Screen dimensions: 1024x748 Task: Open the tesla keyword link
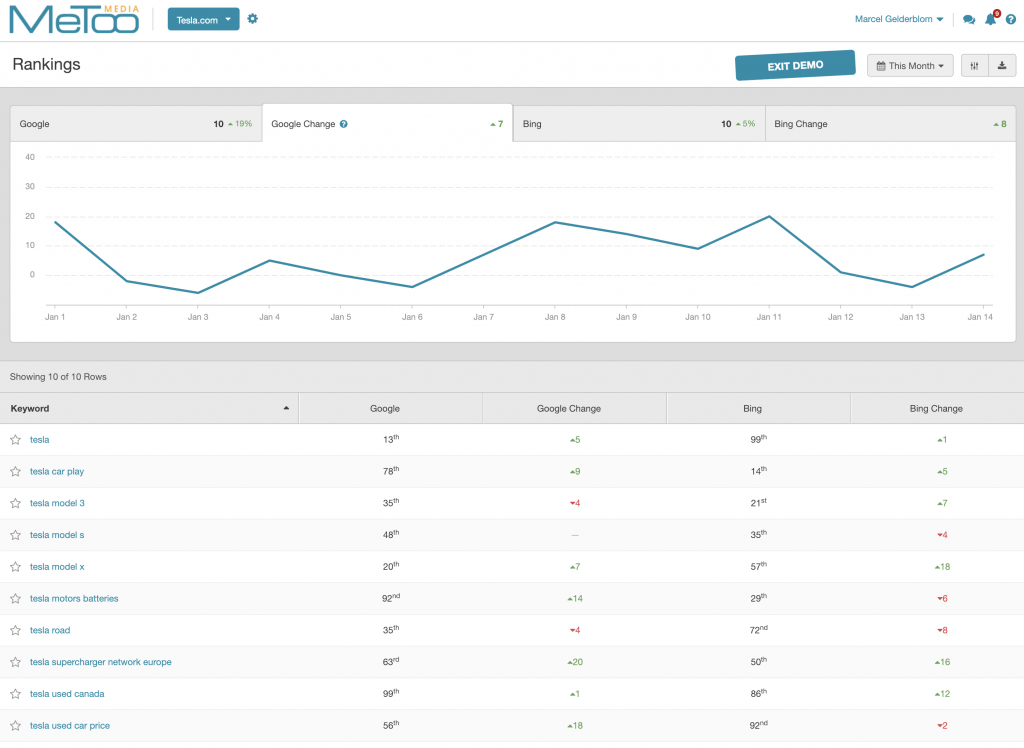[x=39, y=440]
